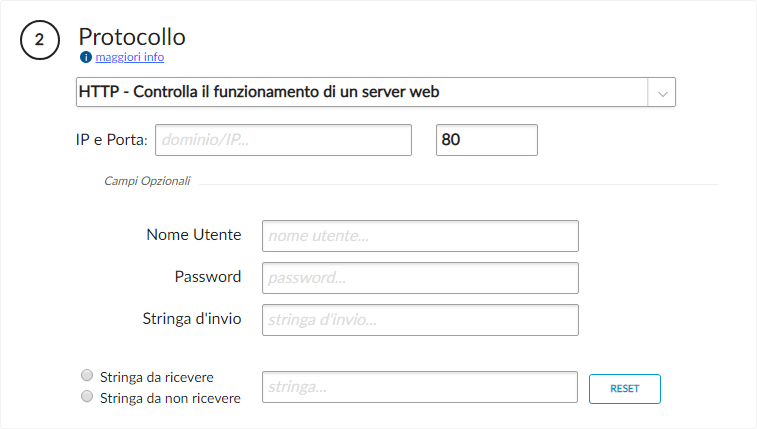The height and width of the screenshot is (429, 757).
Task: Click the "Protocollo" section heading
Action: (x=132, y=37)
